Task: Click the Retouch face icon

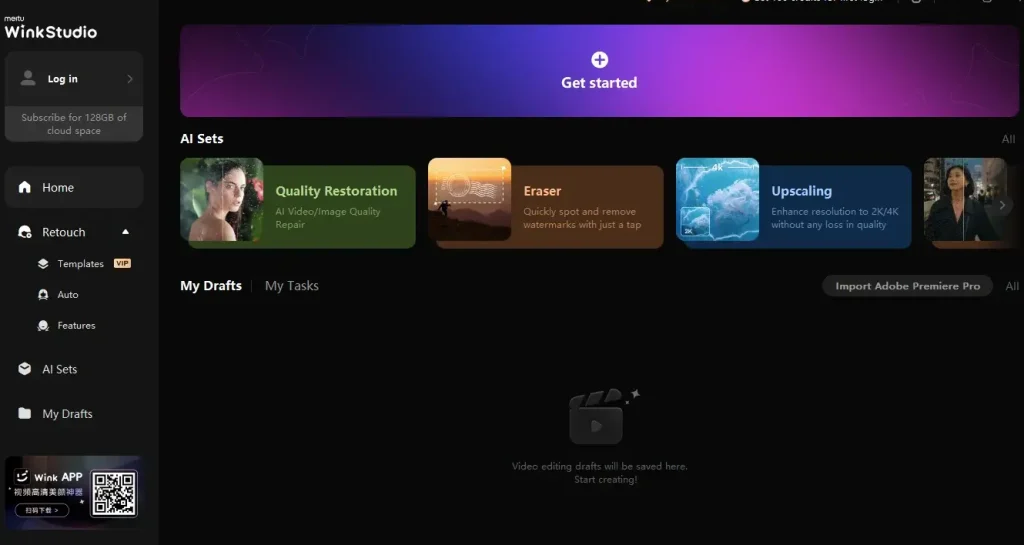Action: (24, 232)
